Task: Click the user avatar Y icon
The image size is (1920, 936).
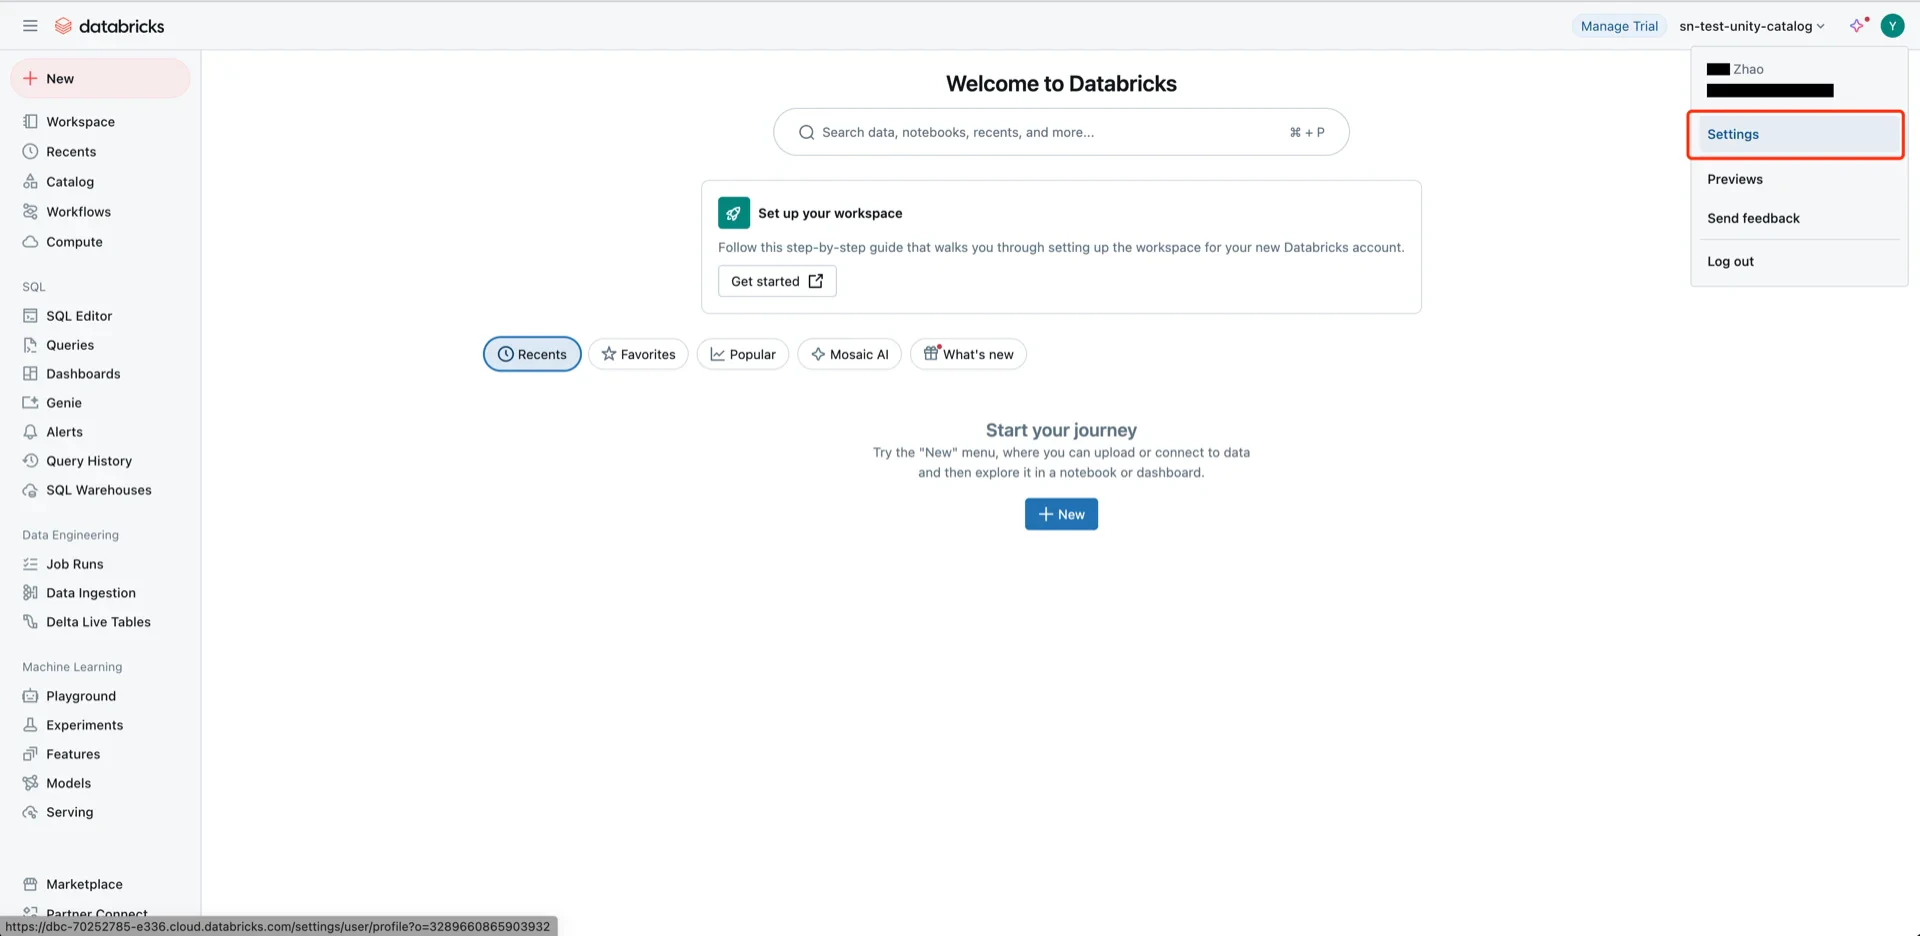Action: pos(1892,26)
